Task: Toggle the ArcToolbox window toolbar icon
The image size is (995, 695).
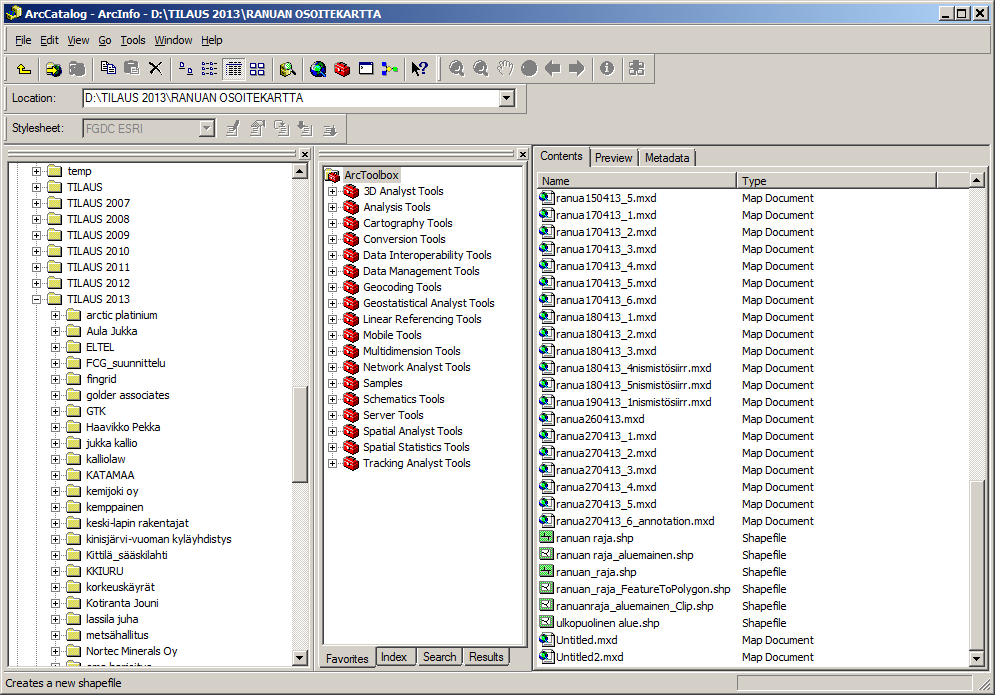Action: click(342, 69)
